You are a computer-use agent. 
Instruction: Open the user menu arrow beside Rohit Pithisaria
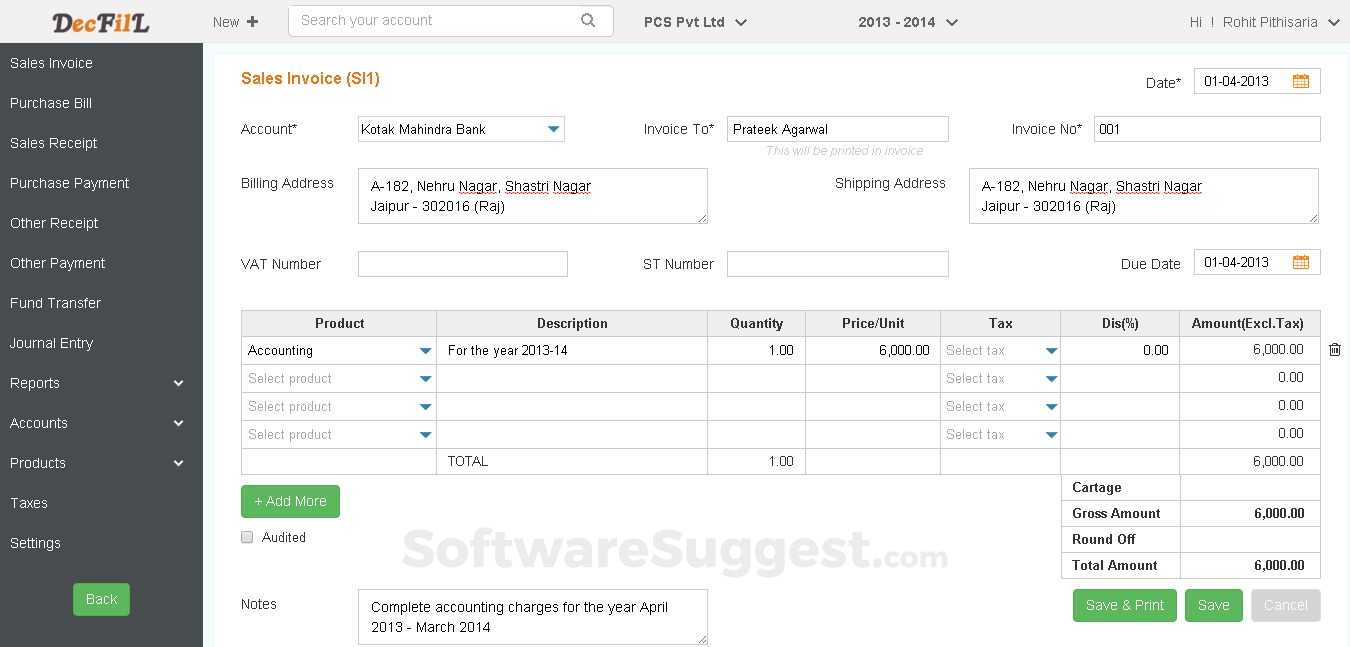coord(1333,23)
